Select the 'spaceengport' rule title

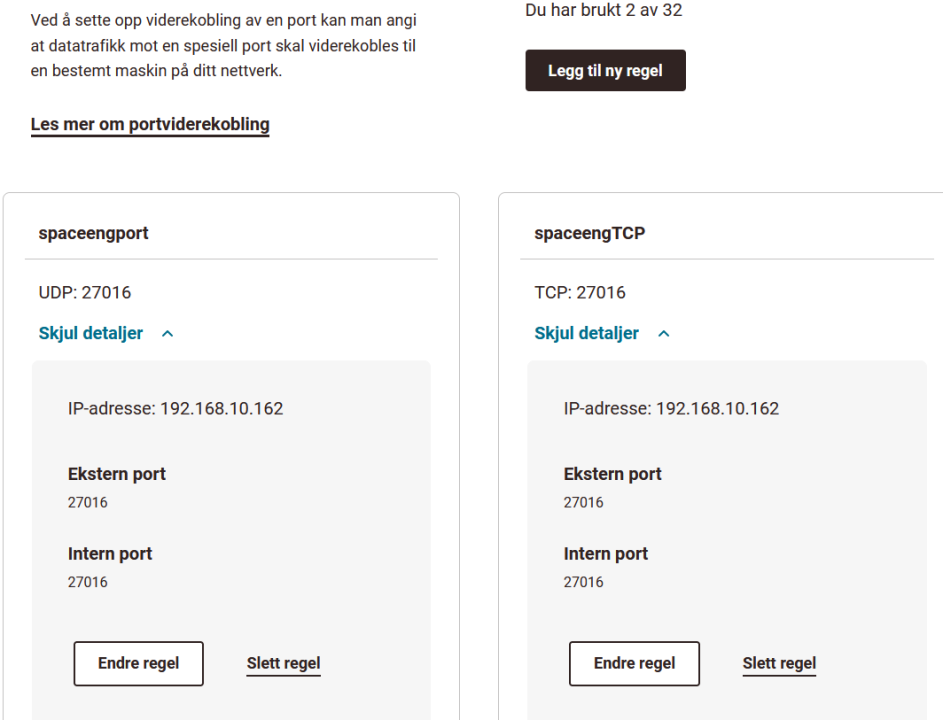[x=93, y=233]
